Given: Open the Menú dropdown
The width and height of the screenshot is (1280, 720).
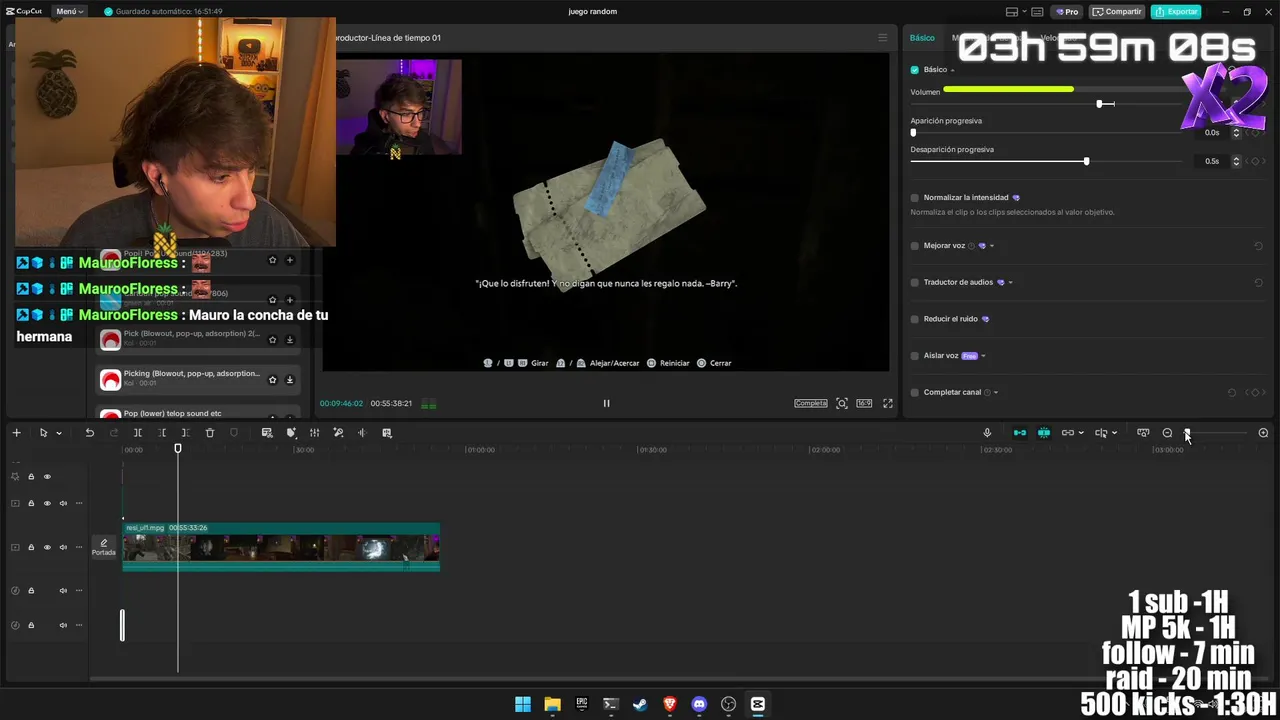Looking at the screenshot, I should coord(69,12).
